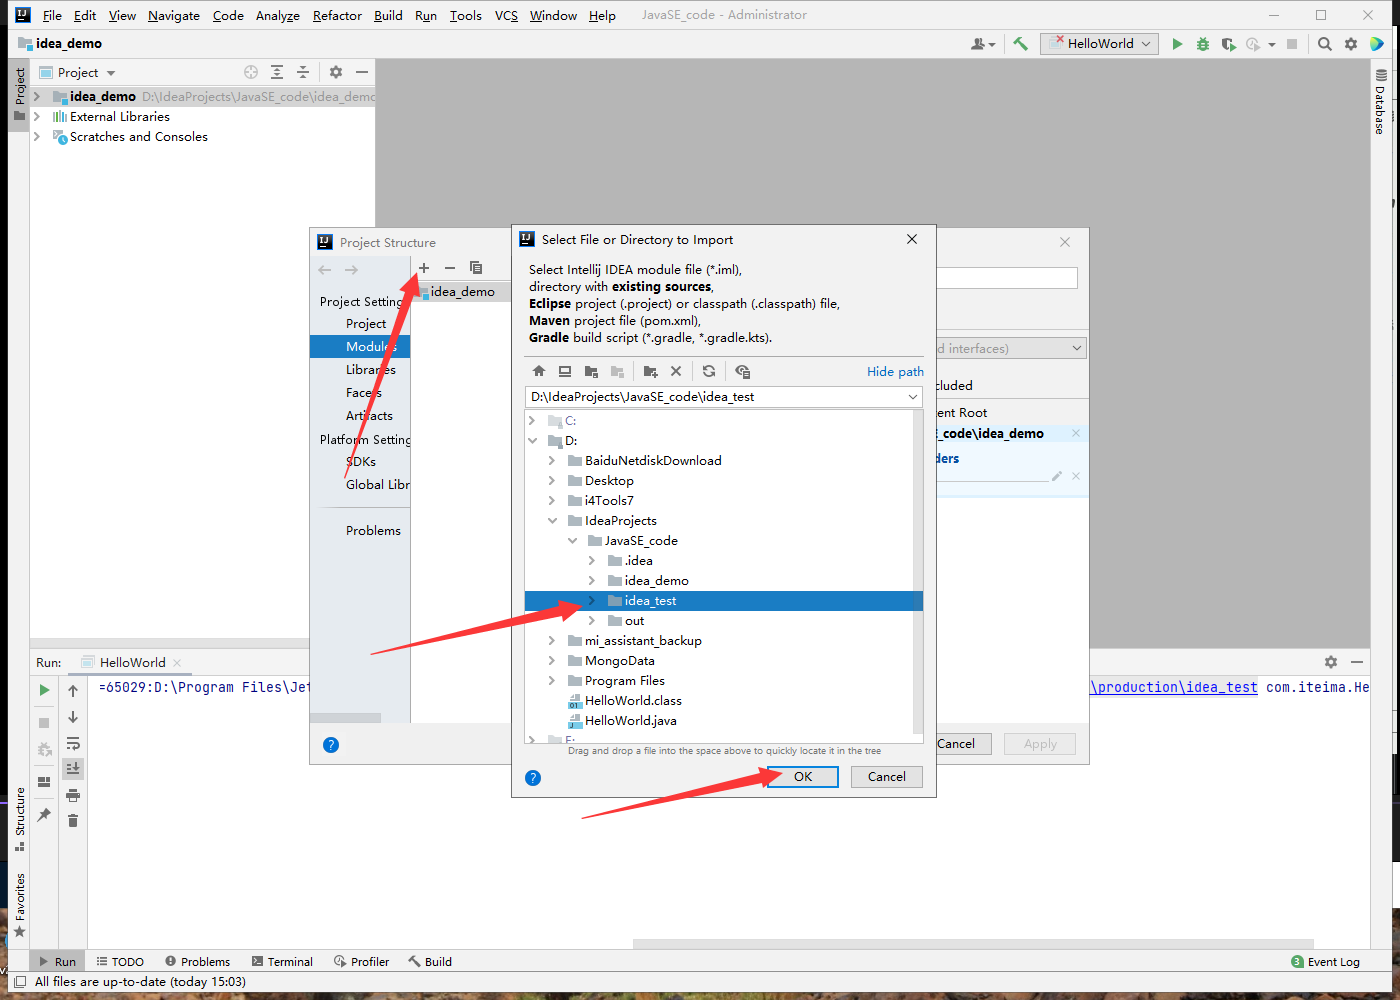Open help question mark in file chooser
1400x1000 pixels.
click(533, 777)
